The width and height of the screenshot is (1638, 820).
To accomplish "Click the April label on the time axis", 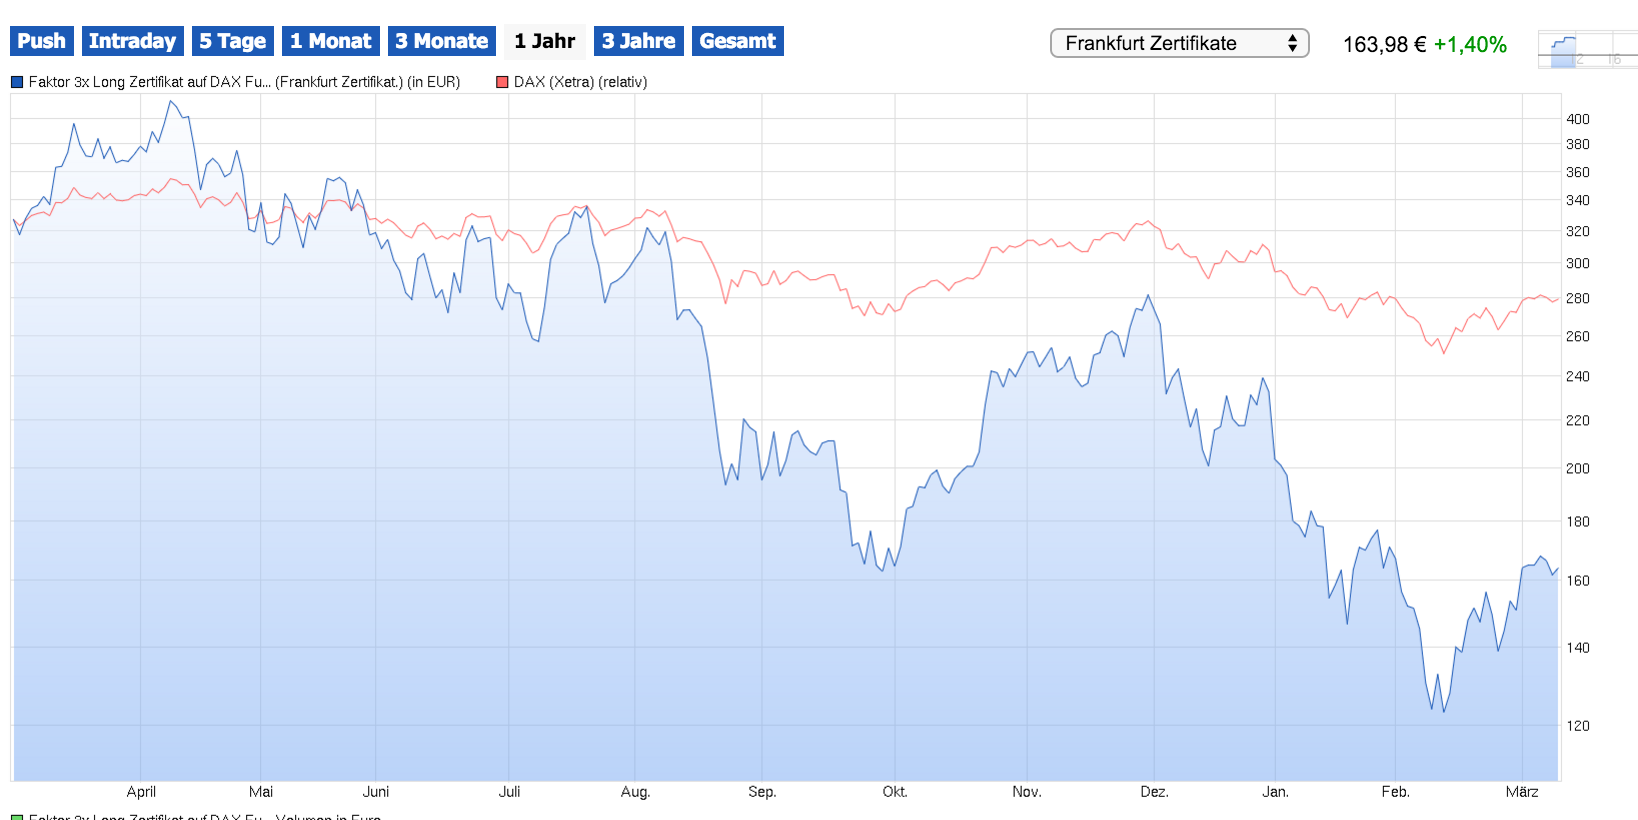I will 141,792.
